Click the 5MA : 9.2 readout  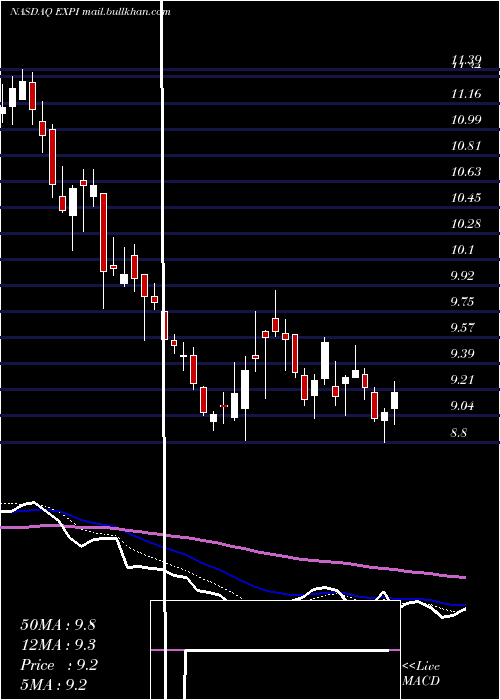(54, 684)
